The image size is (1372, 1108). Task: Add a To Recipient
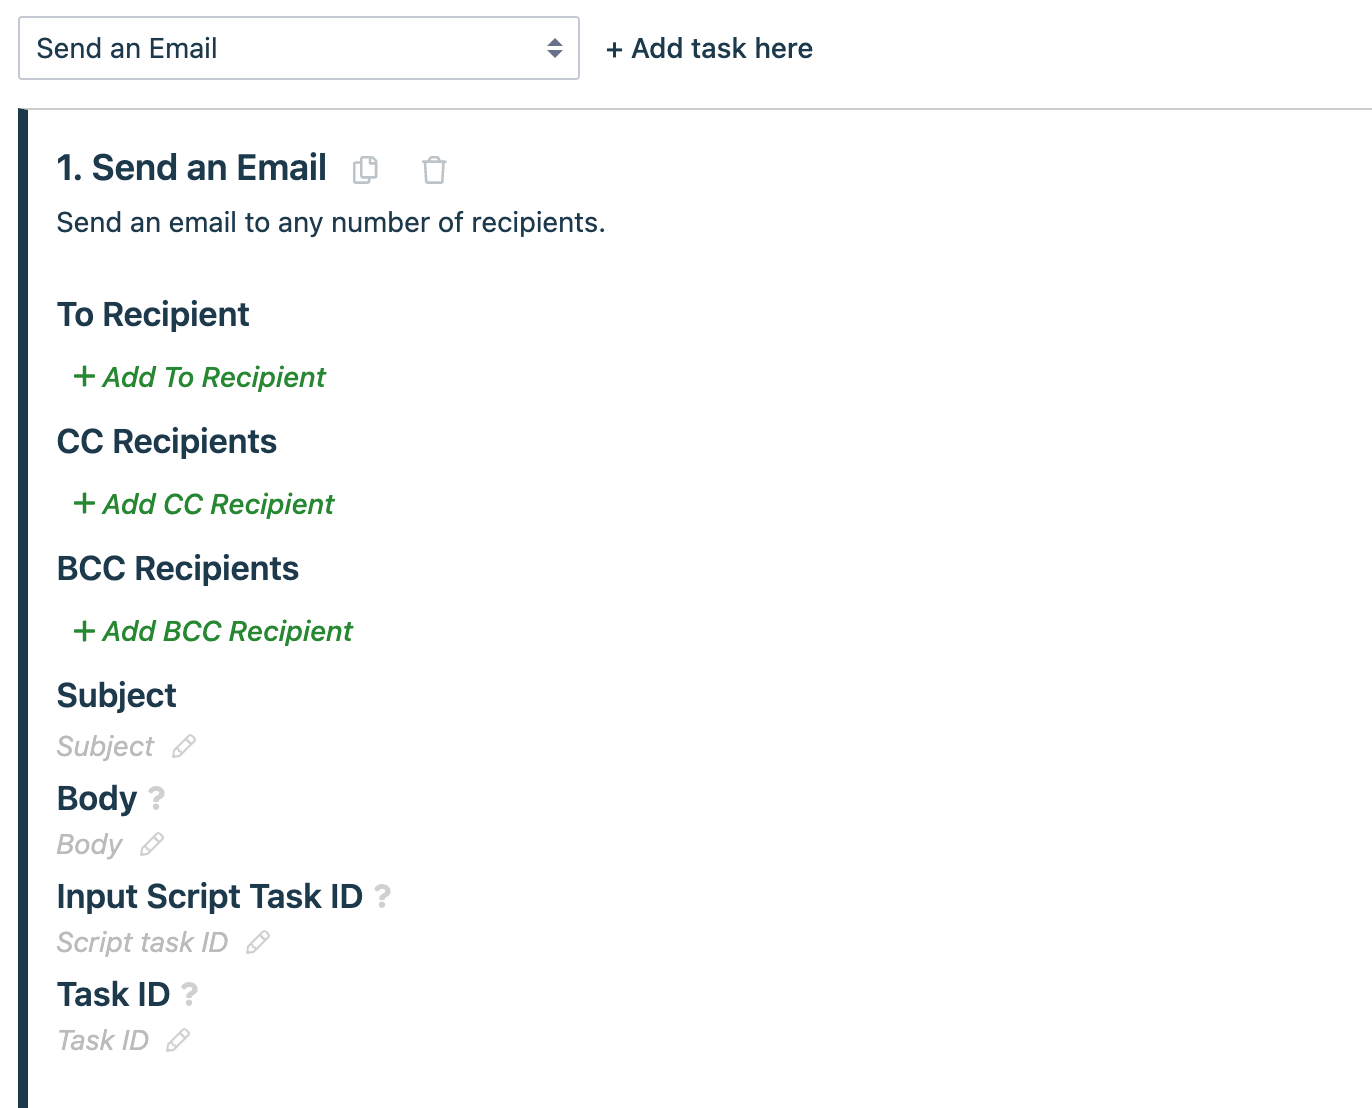click(200, 377)
